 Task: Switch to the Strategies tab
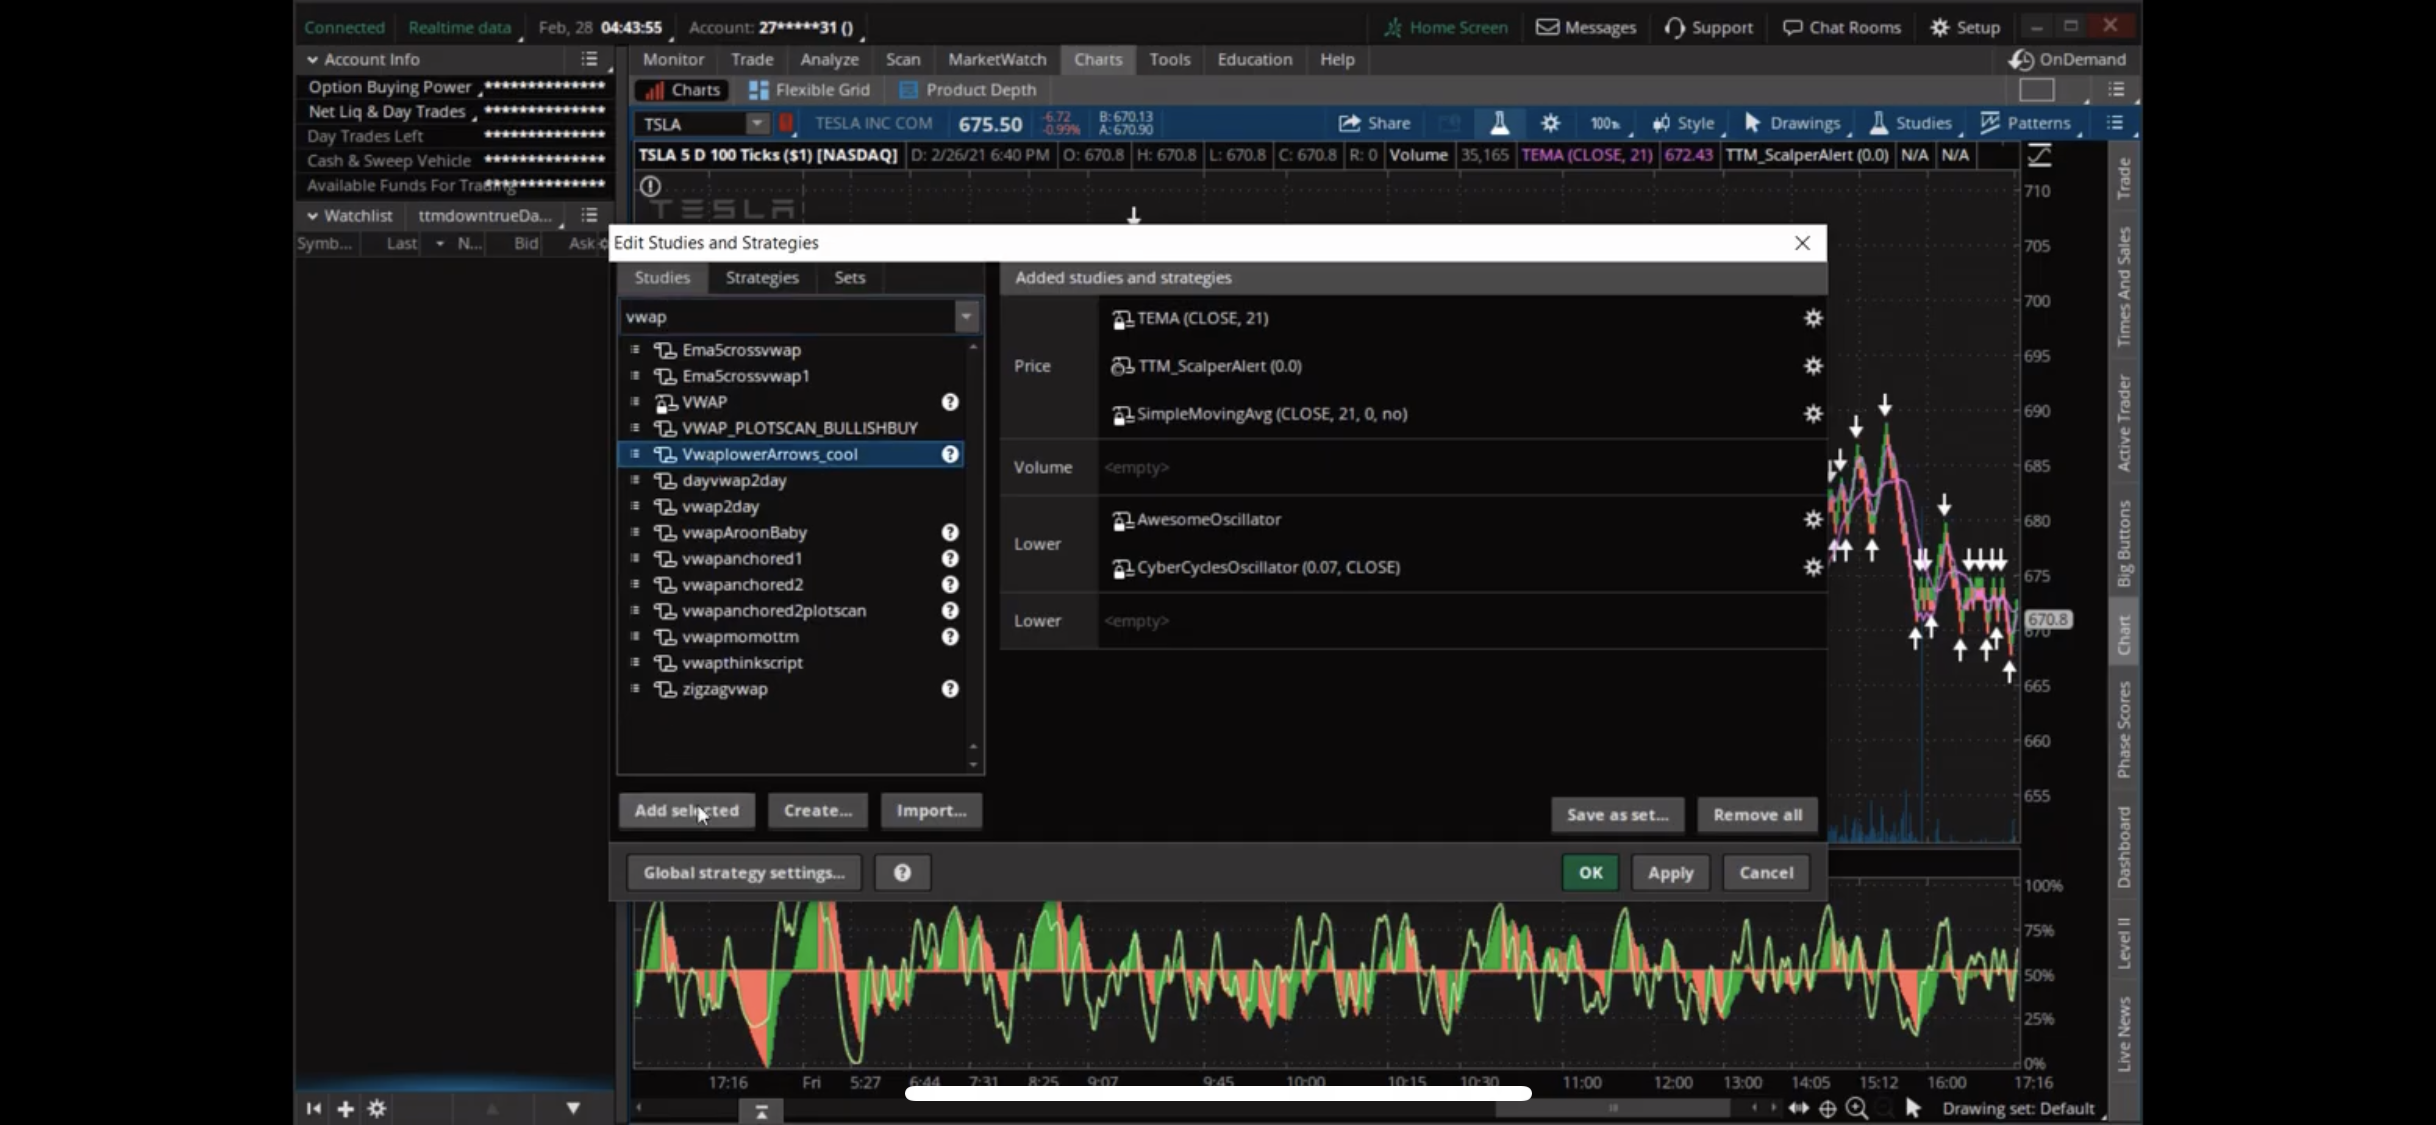(761, 277)
